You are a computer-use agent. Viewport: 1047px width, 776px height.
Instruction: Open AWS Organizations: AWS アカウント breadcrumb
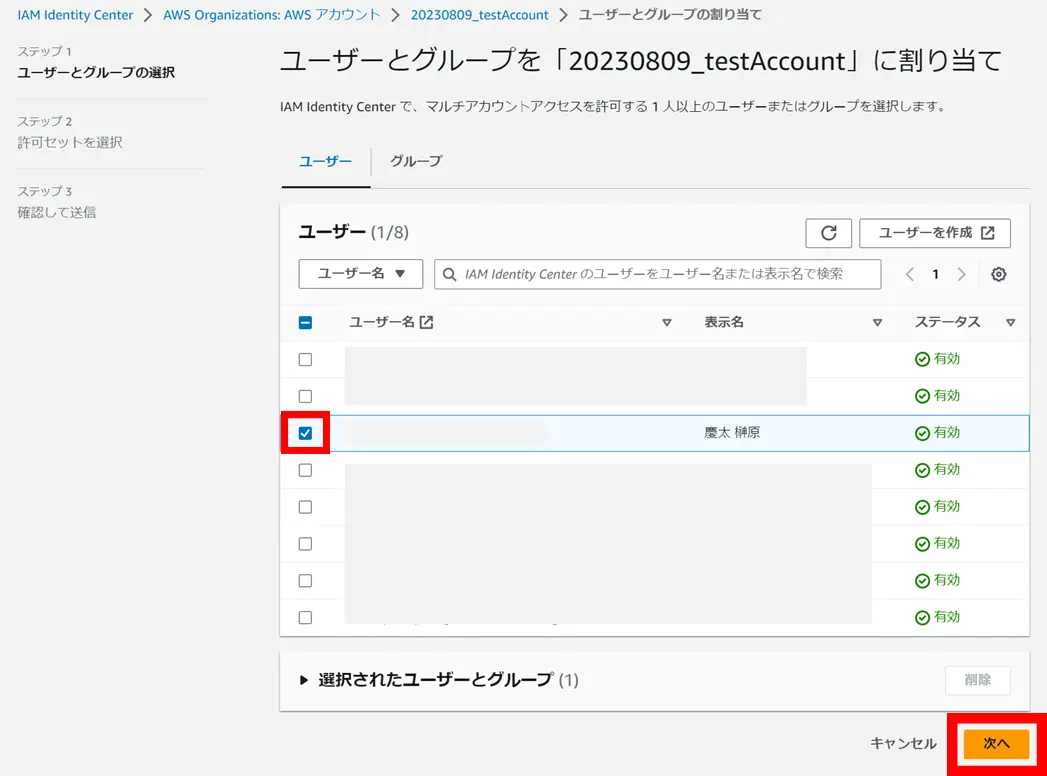pos(272,15)
